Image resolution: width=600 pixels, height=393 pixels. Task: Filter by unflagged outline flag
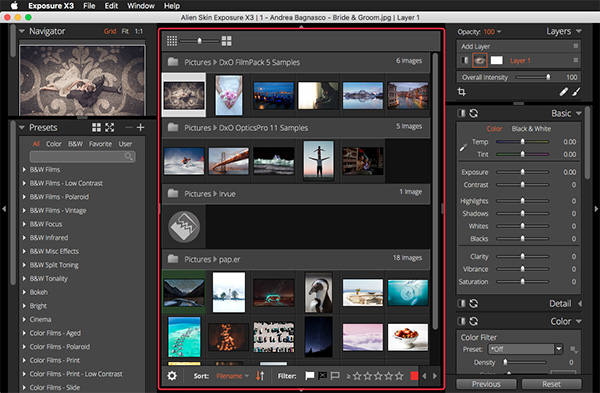pos(335,376)
